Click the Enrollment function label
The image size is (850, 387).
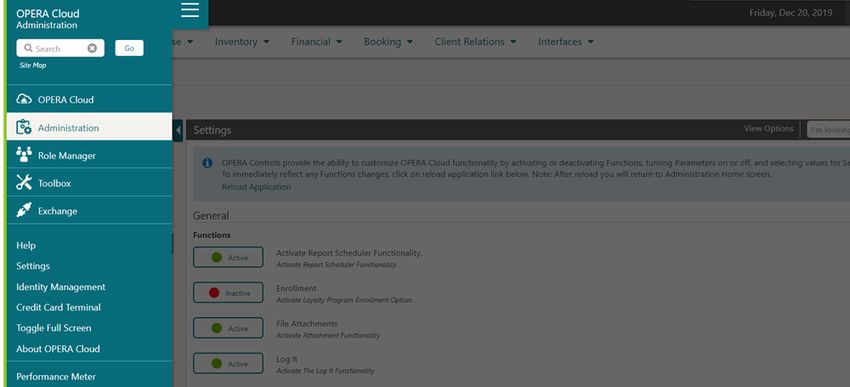[296, 288]
